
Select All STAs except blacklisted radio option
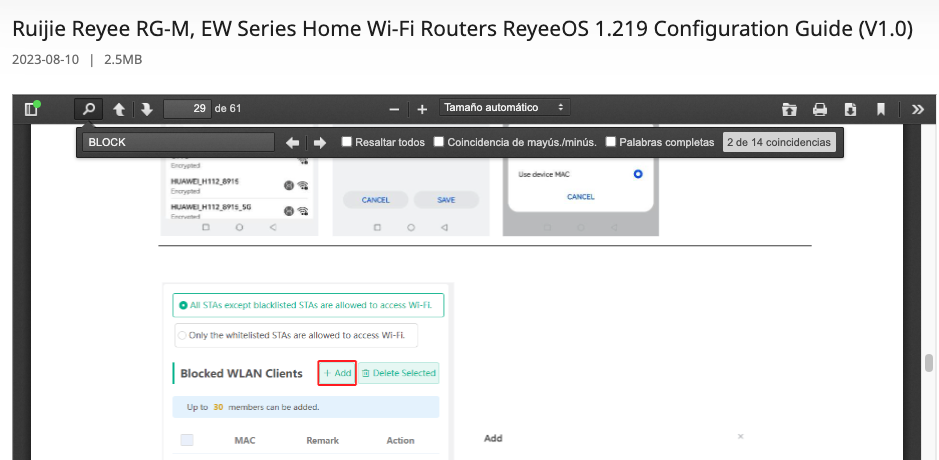point(308,305)
